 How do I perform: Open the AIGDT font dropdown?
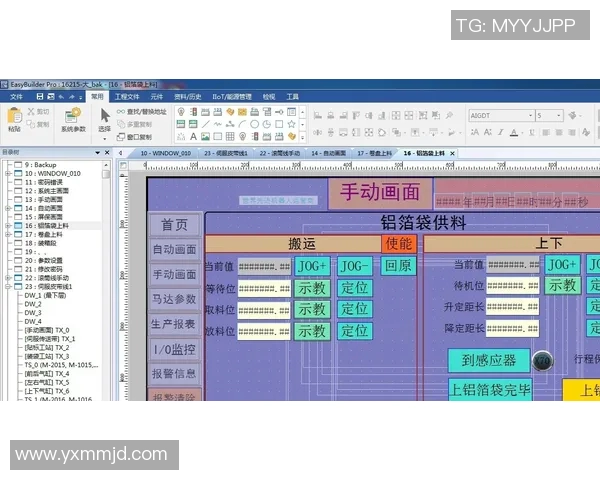point(531,116)
